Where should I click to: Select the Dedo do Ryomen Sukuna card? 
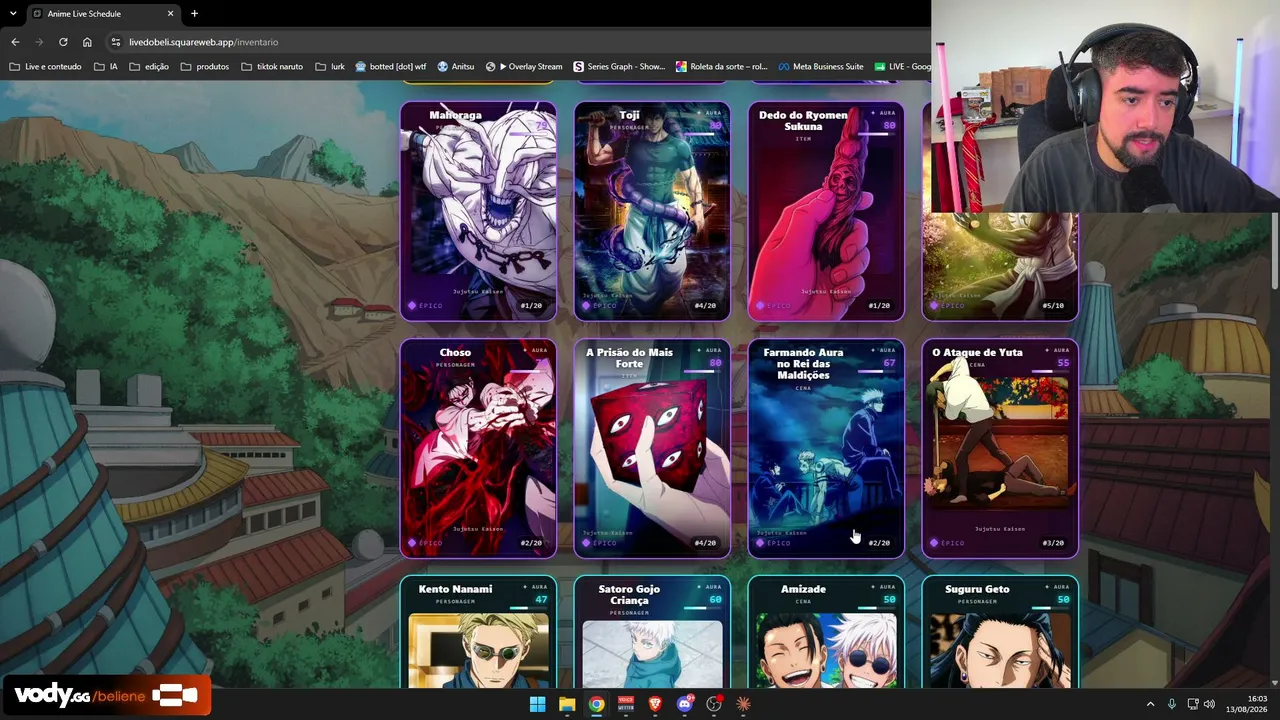pos(826,211)
